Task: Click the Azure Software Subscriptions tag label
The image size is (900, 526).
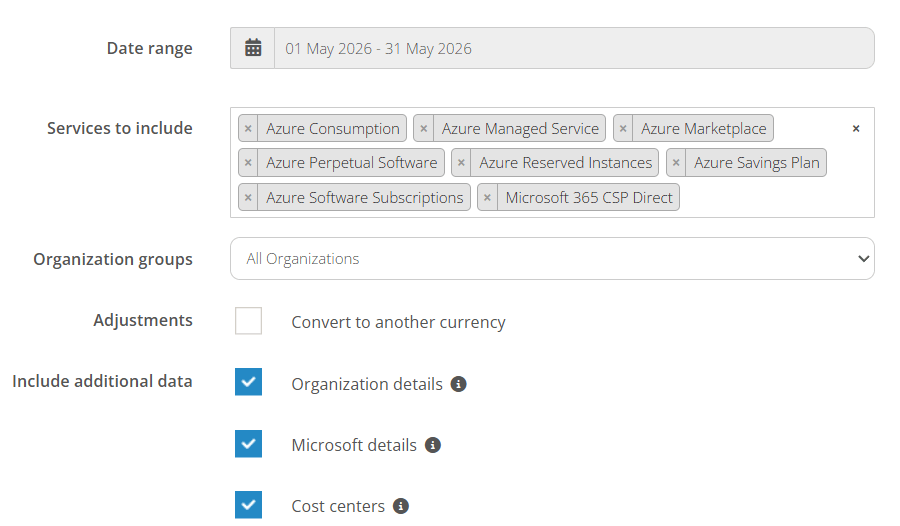Action: pos(364,198)
